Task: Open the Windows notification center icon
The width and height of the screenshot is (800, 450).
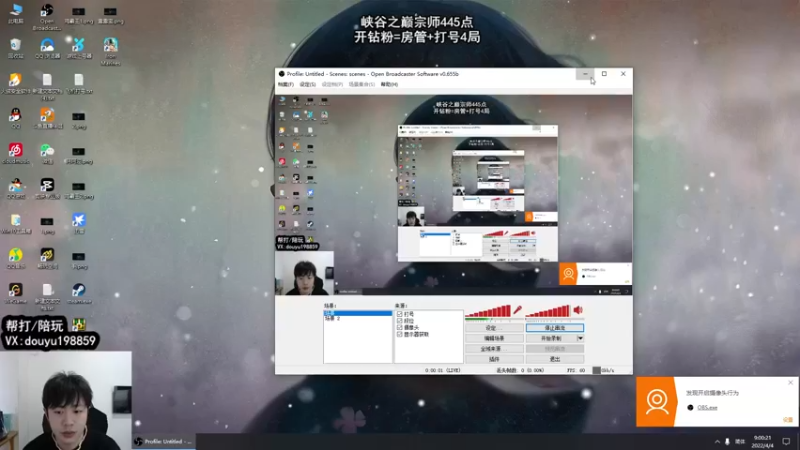Action: 786,441
